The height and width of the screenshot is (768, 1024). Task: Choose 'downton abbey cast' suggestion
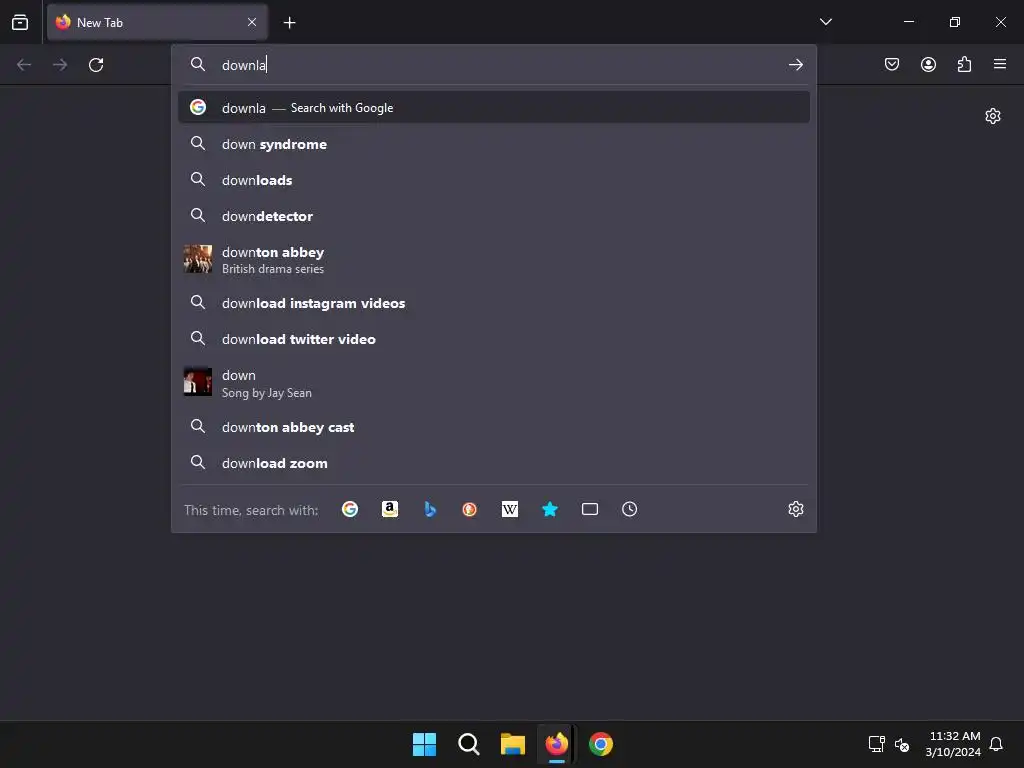(494, 427)
